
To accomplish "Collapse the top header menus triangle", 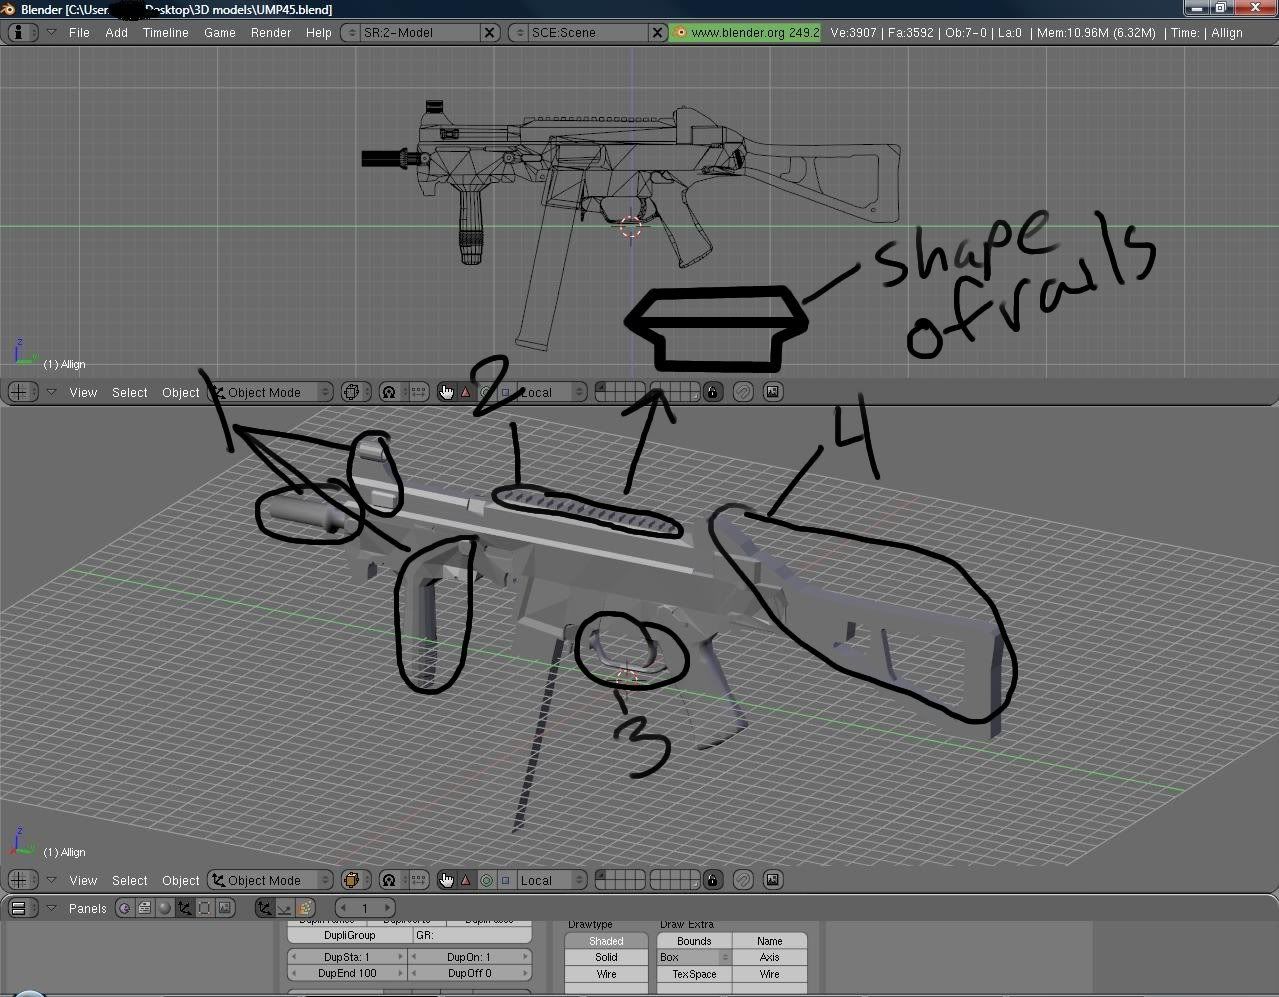I will 51,32.
